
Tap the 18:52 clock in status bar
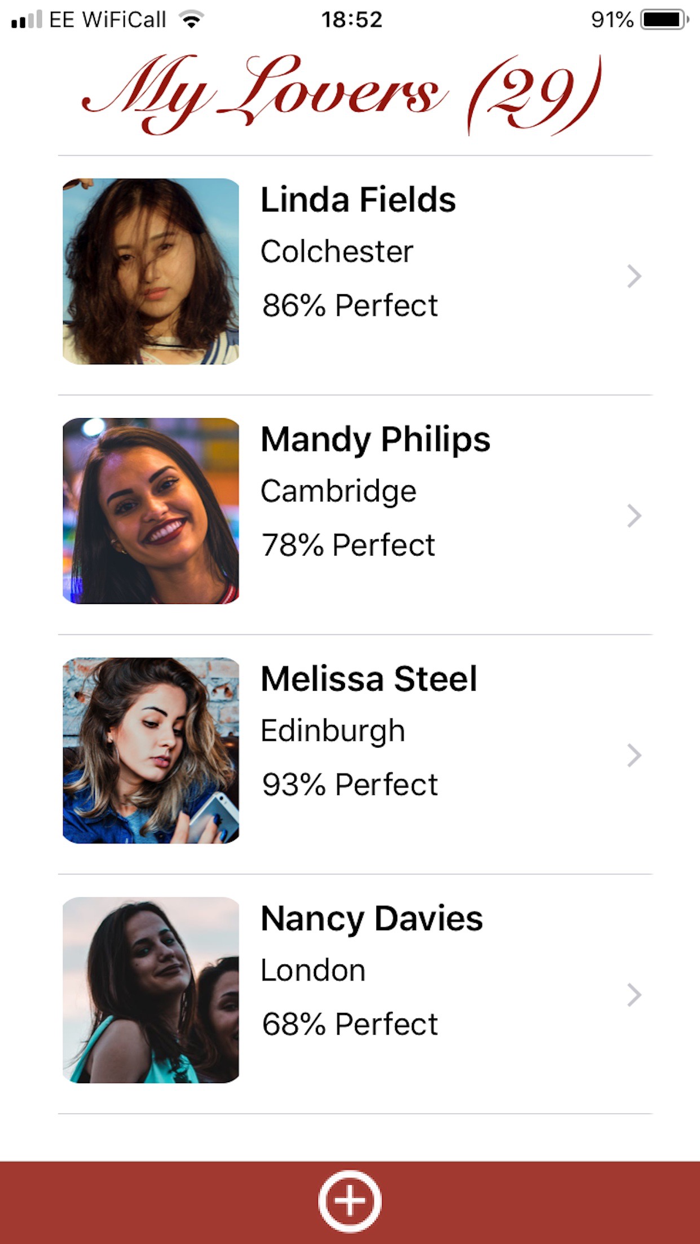[x=354, y=19]
